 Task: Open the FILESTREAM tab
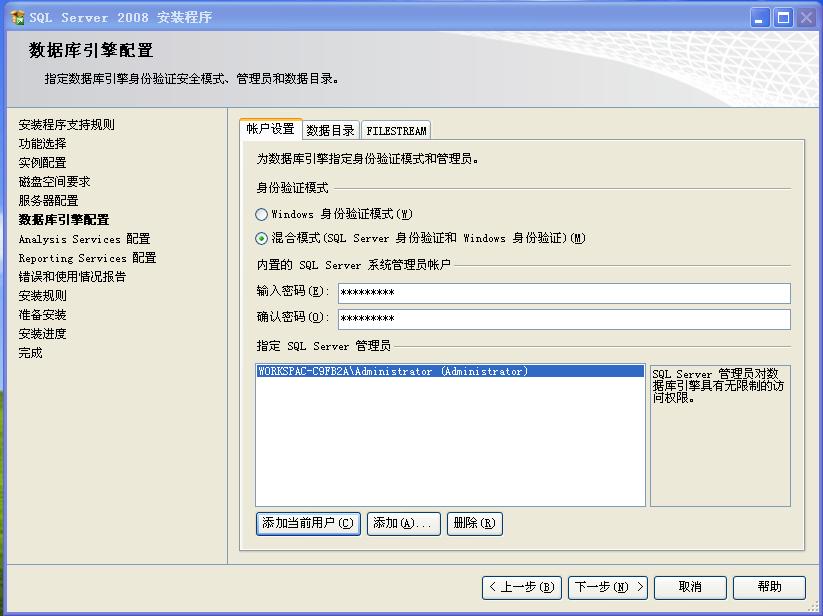pos(398,129)
